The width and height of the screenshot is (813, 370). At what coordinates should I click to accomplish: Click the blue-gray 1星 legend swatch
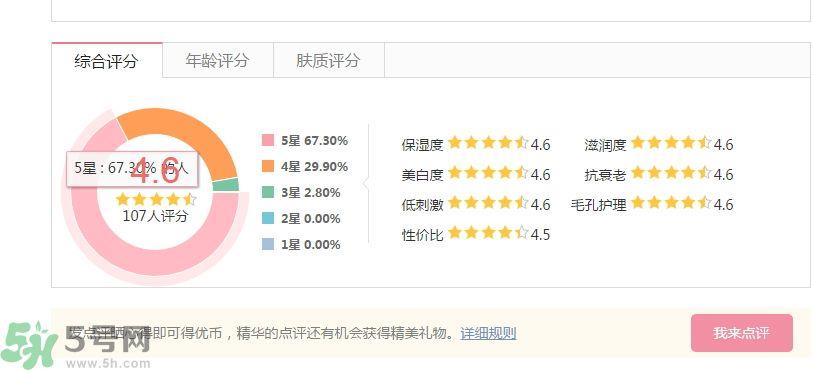[x=268, y=244]
